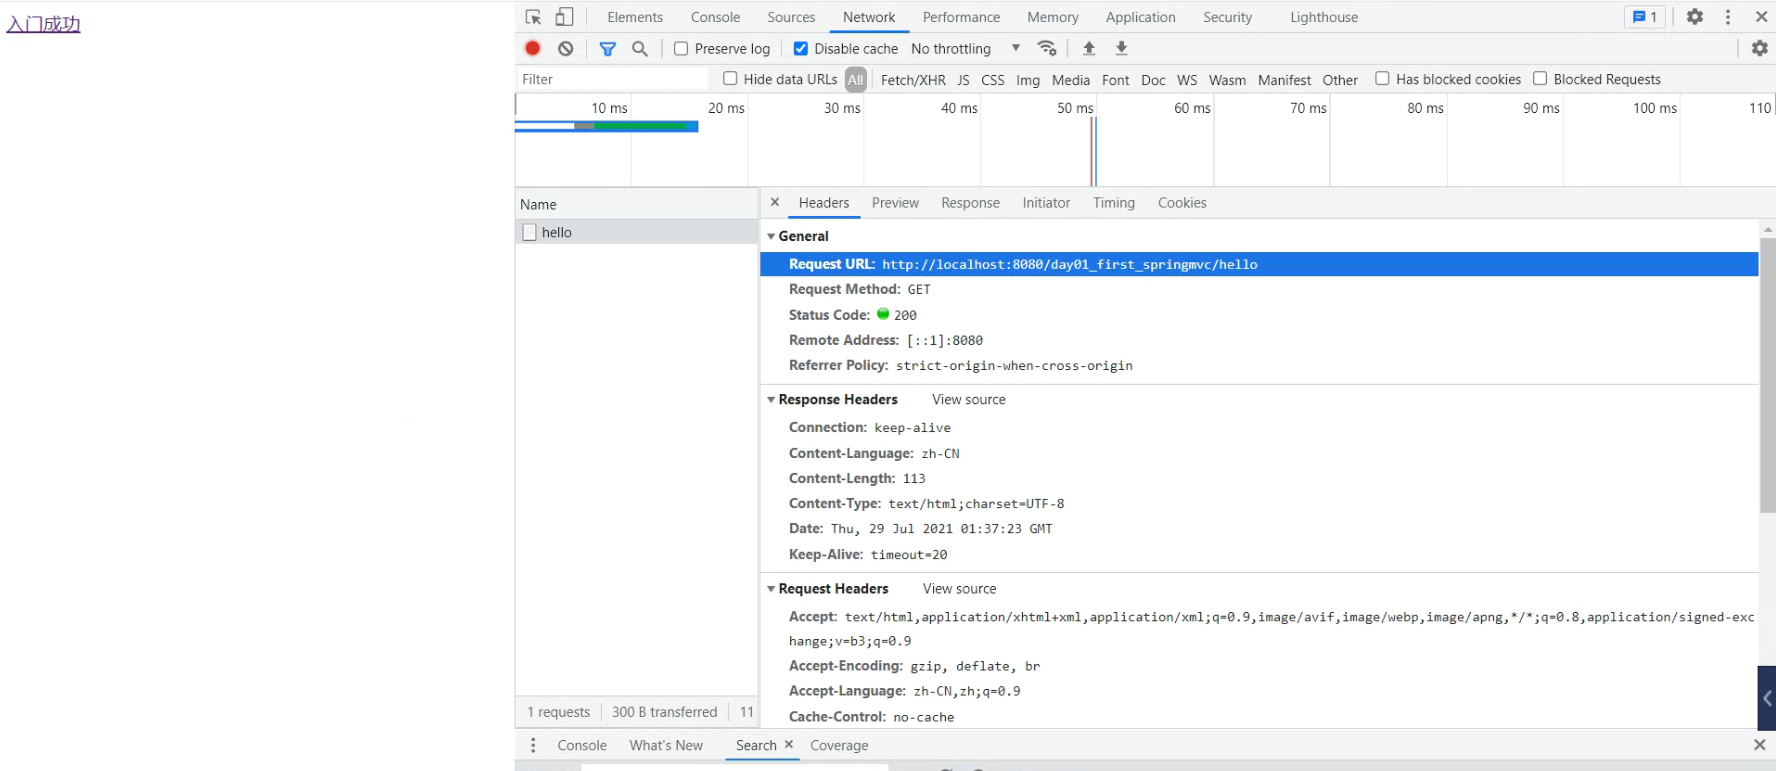Screen dimensions: 1776x771
Task: Open the No throttling dropdown
Action: pos(966,48)
